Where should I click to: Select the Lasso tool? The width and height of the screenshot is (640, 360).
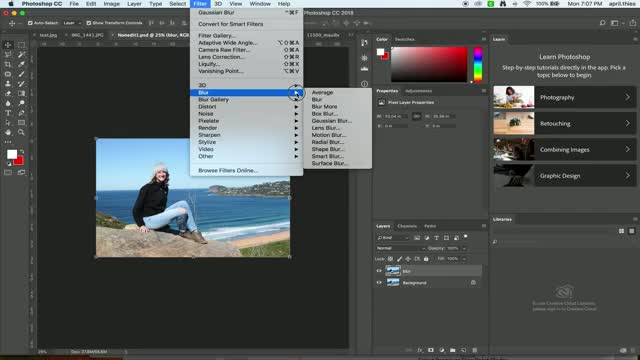tap(8, 55)
